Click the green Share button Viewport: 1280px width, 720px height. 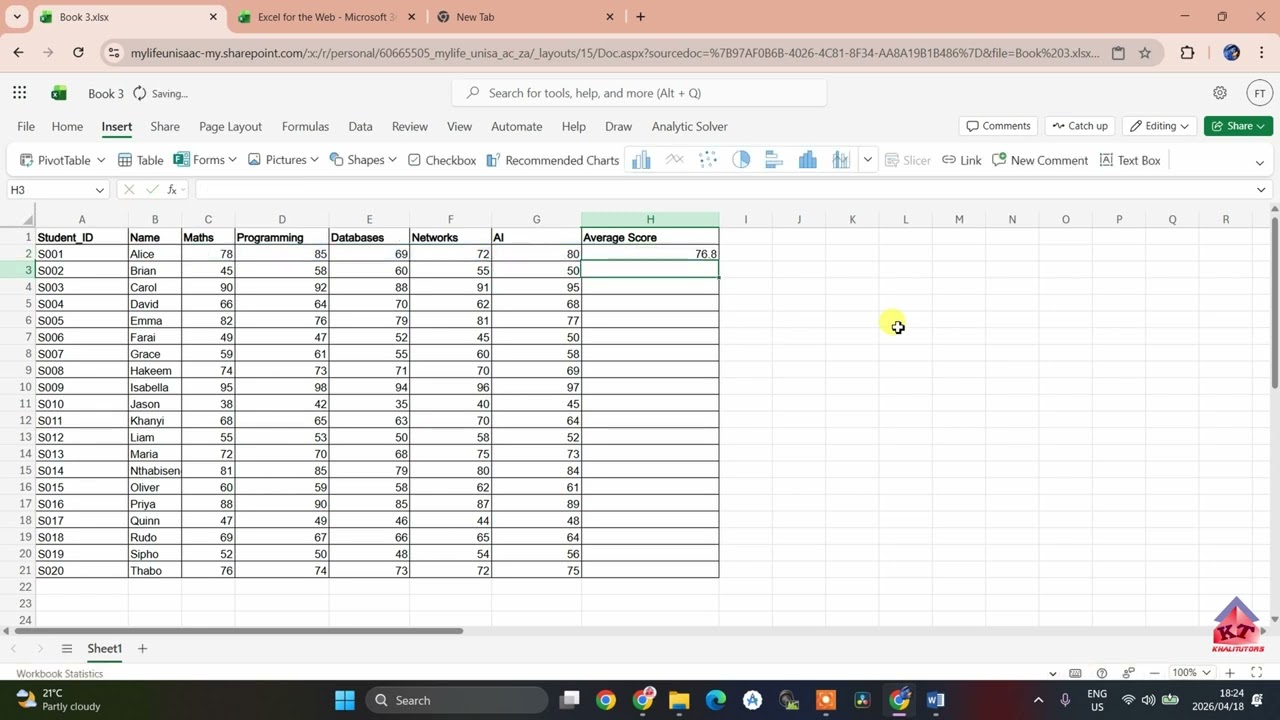click(x=1238, y=126)
